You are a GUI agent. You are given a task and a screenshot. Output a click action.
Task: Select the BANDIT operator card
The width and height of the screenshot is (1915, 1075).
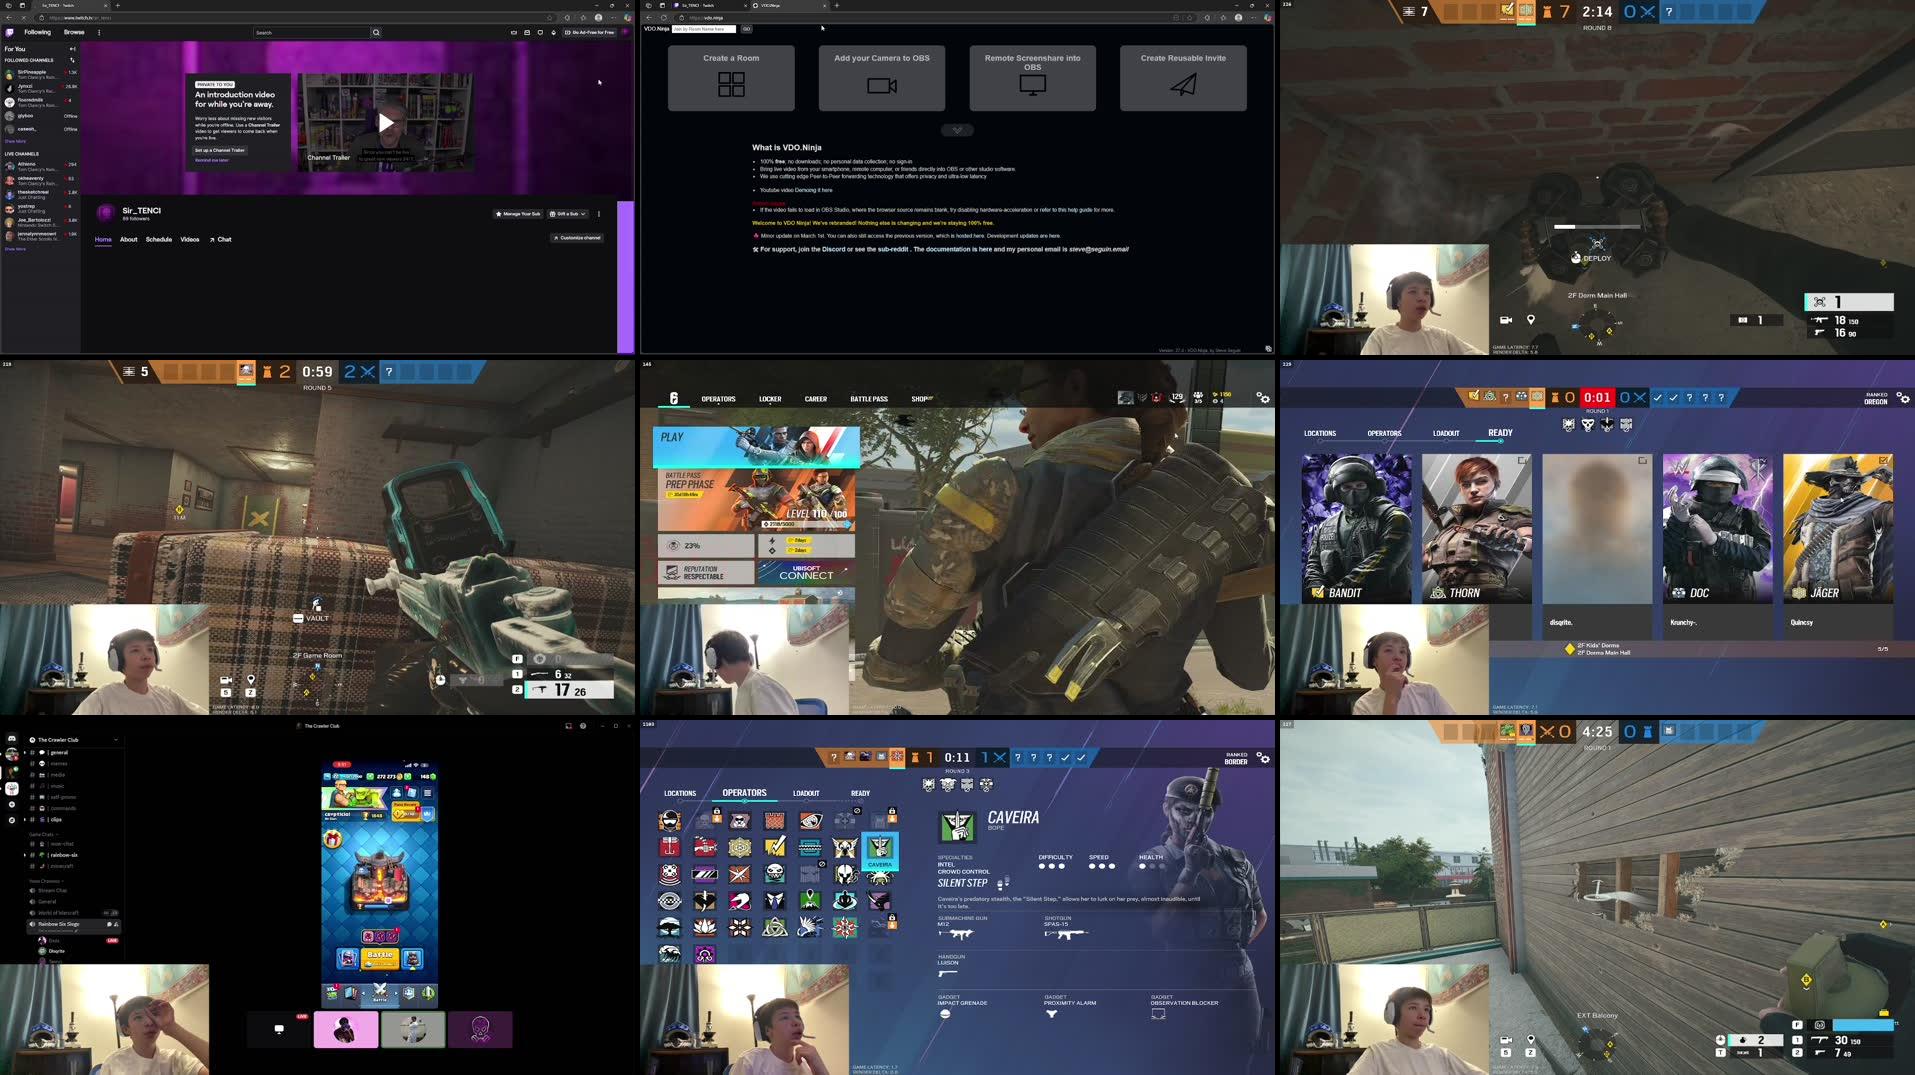pyautogui.click(x=1356, y=528)
